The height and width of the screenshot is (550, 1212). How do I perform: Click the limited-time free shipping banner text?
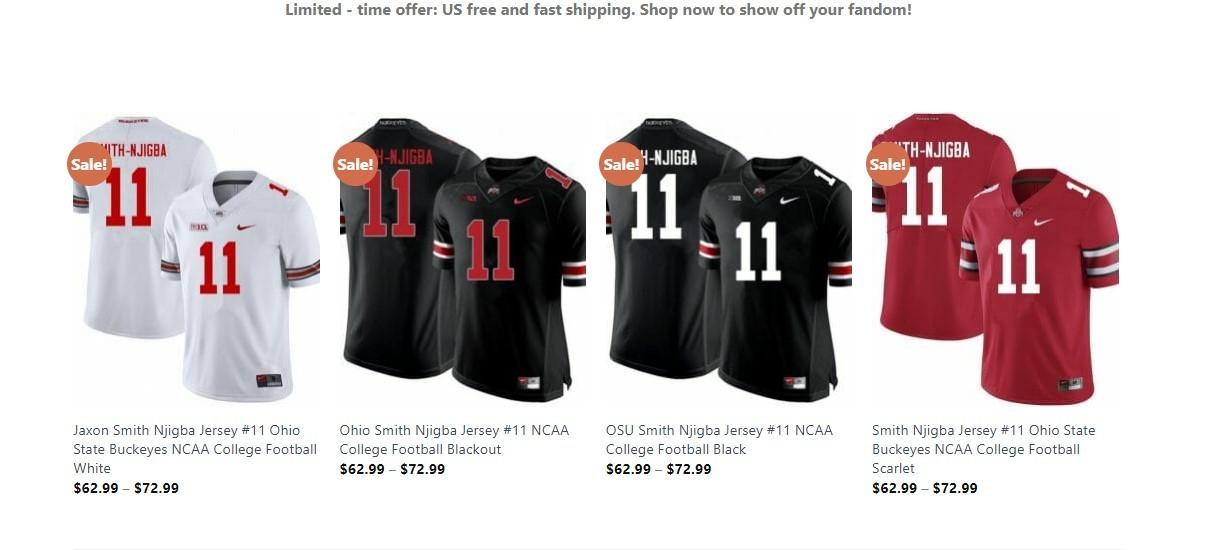(x=598, y=10)
